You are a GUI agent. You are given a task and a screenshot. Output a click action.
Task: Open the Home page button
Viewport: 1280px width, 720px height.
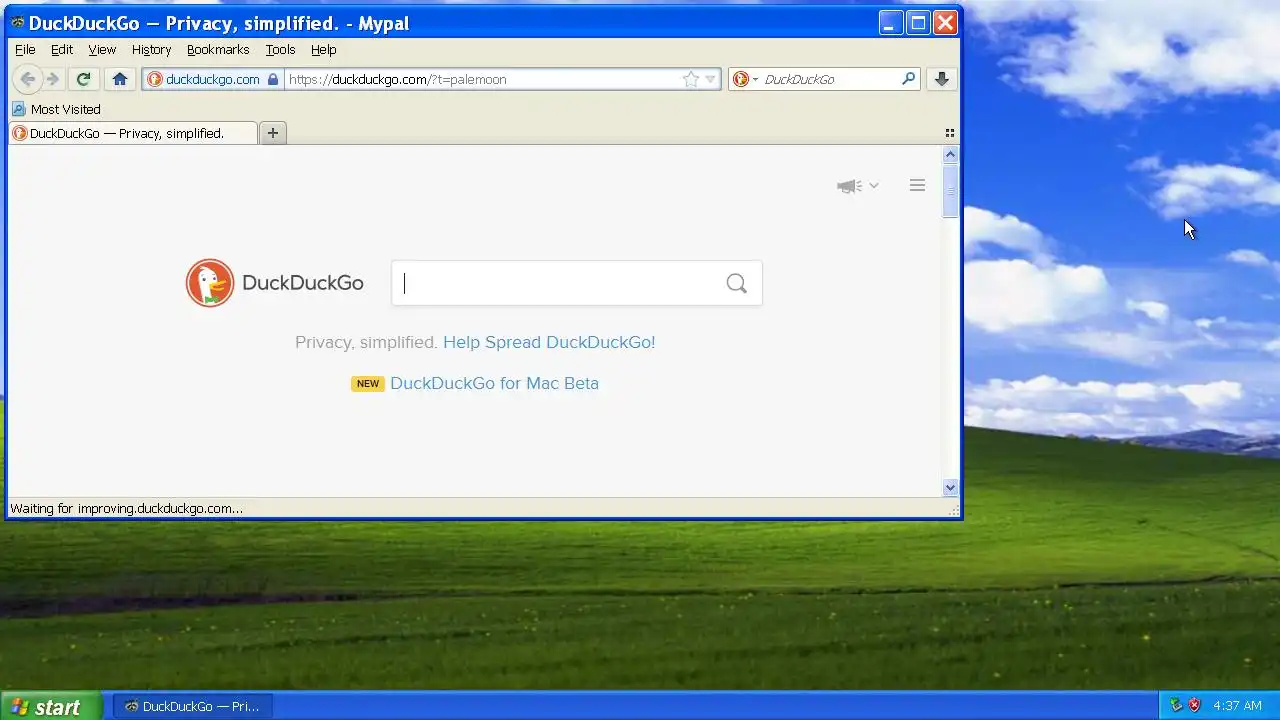point(120,79)
